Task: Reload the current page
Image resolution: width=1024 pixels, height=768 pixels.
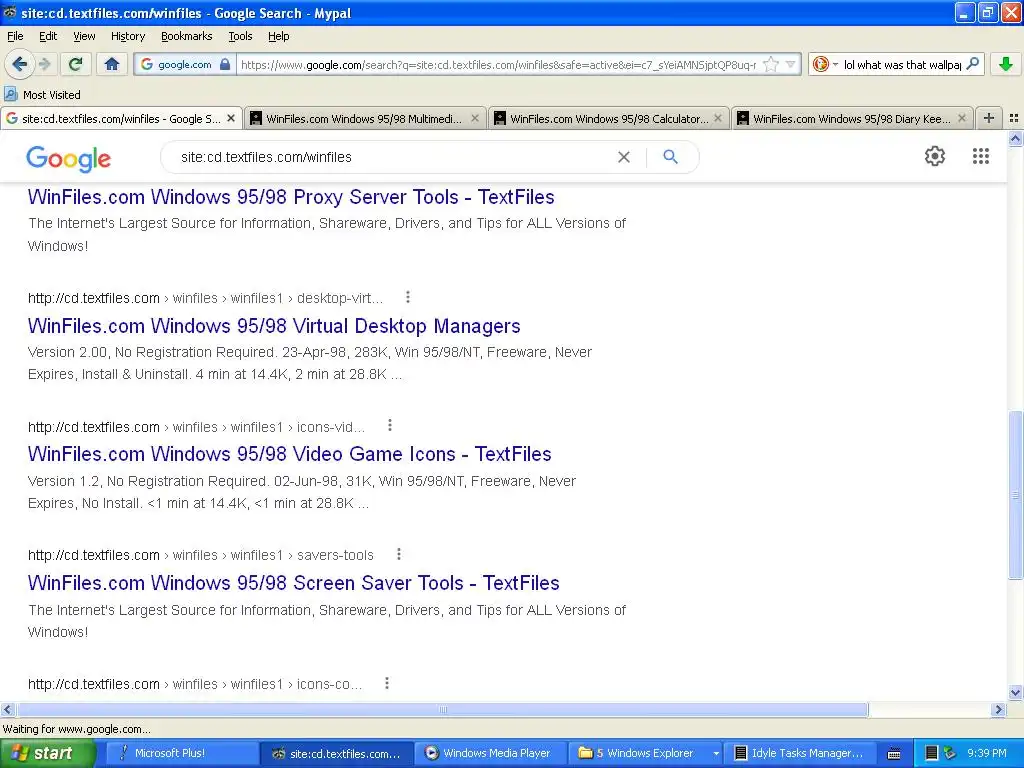Action: (76, 64)
